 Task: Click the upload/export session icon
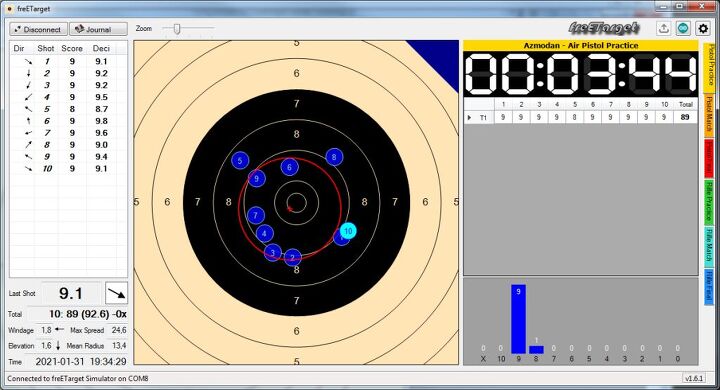(664, 28)
